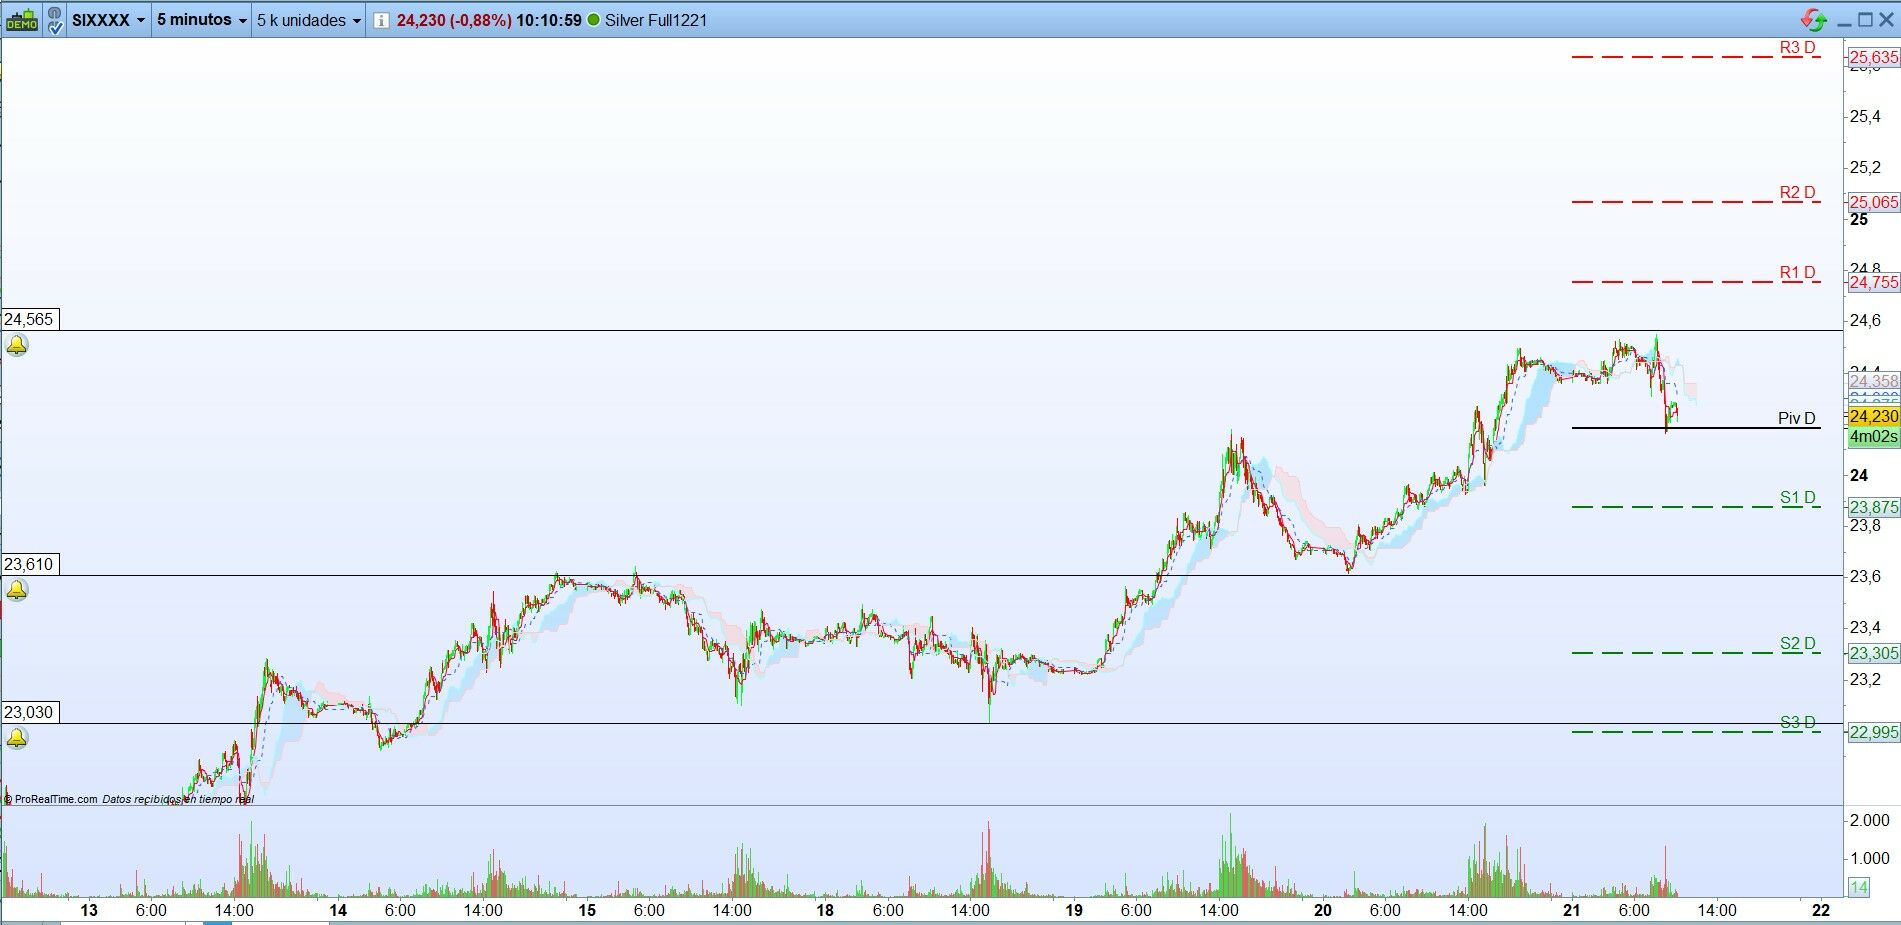Maximize the chart window
The image size is (1901, 925).
1865,19
